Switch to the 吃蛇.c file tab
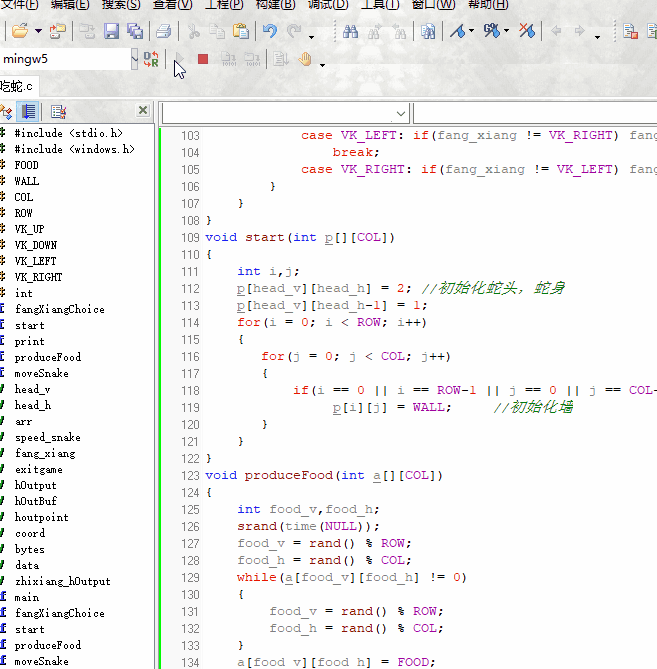Image resolution: width=657 pixels, height=669 pixels. tap(17, 87)
